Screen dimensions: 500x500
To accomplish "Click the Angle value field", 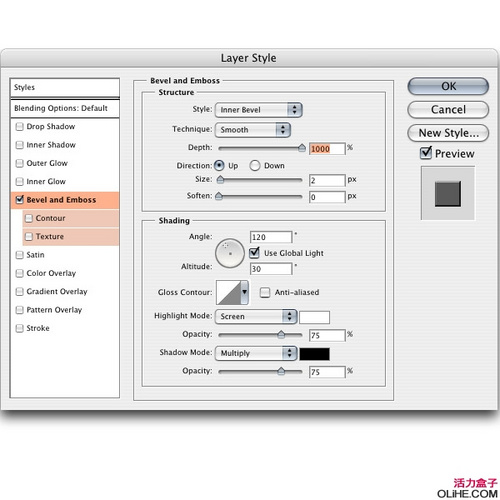I will point(271,237).
